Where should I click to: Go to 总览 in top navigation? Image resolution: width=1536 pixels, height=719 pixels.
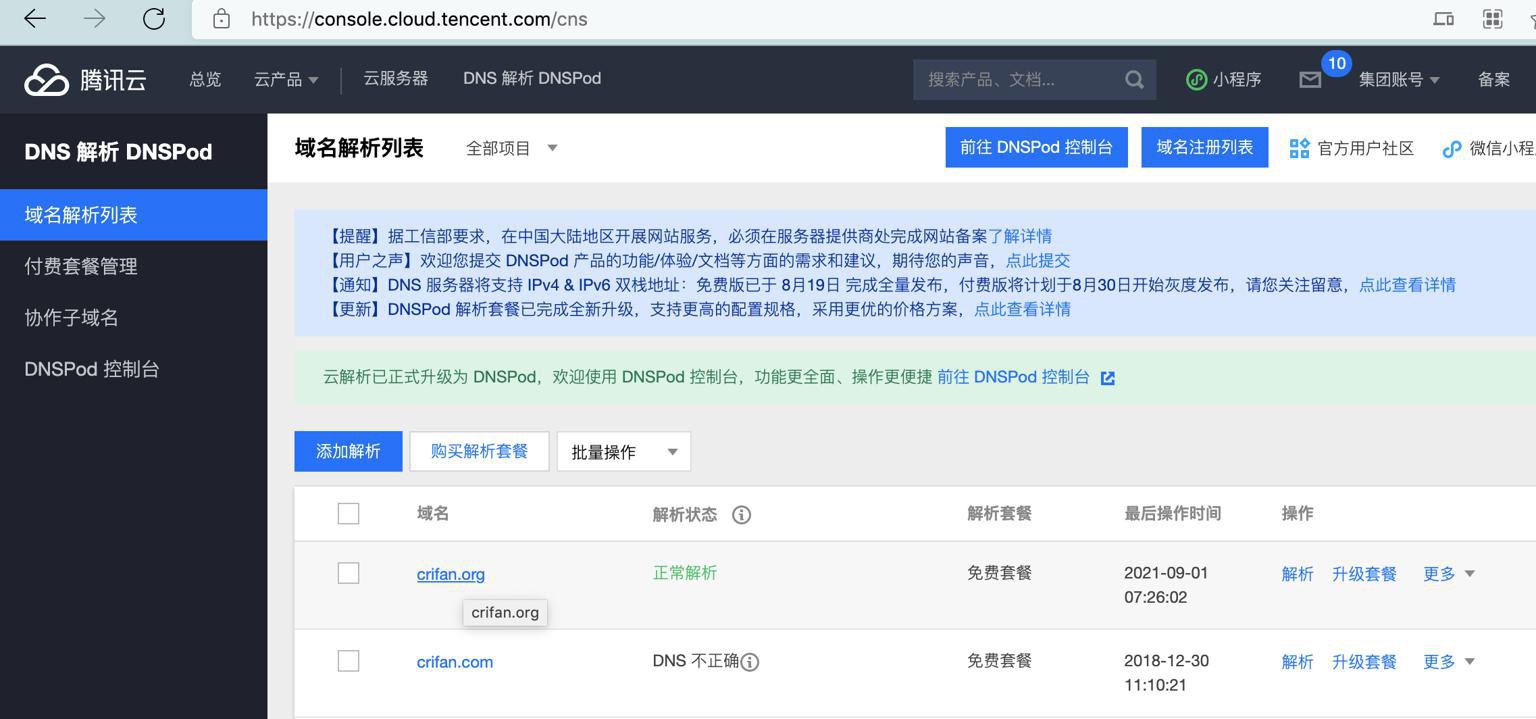point(205,79)
